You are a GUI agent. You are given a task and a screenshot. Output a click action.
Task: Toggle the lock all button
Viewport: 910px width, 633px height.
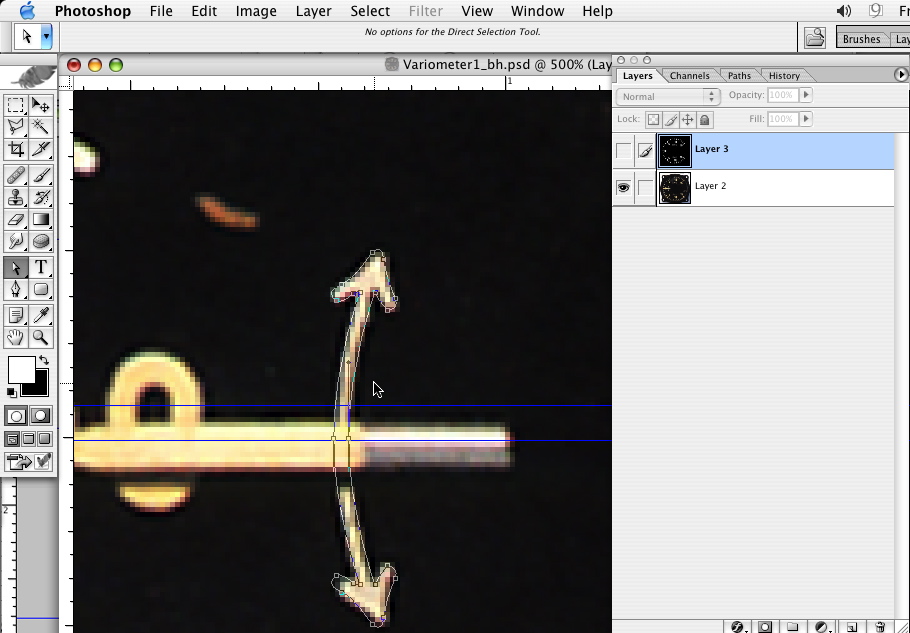(705, 119)
